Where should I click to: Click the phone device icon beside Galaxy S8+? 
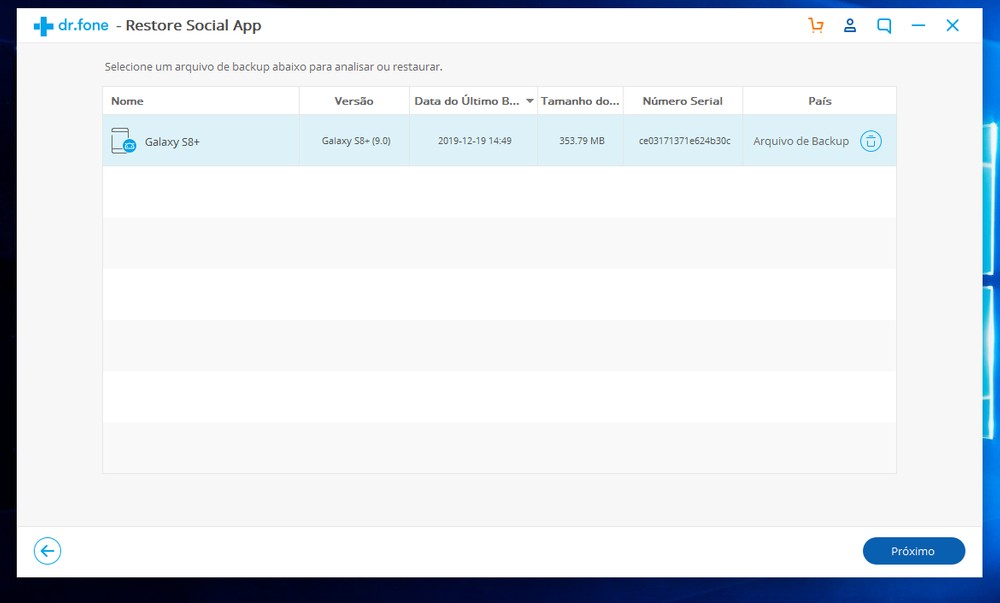click(x=122, y=141)
